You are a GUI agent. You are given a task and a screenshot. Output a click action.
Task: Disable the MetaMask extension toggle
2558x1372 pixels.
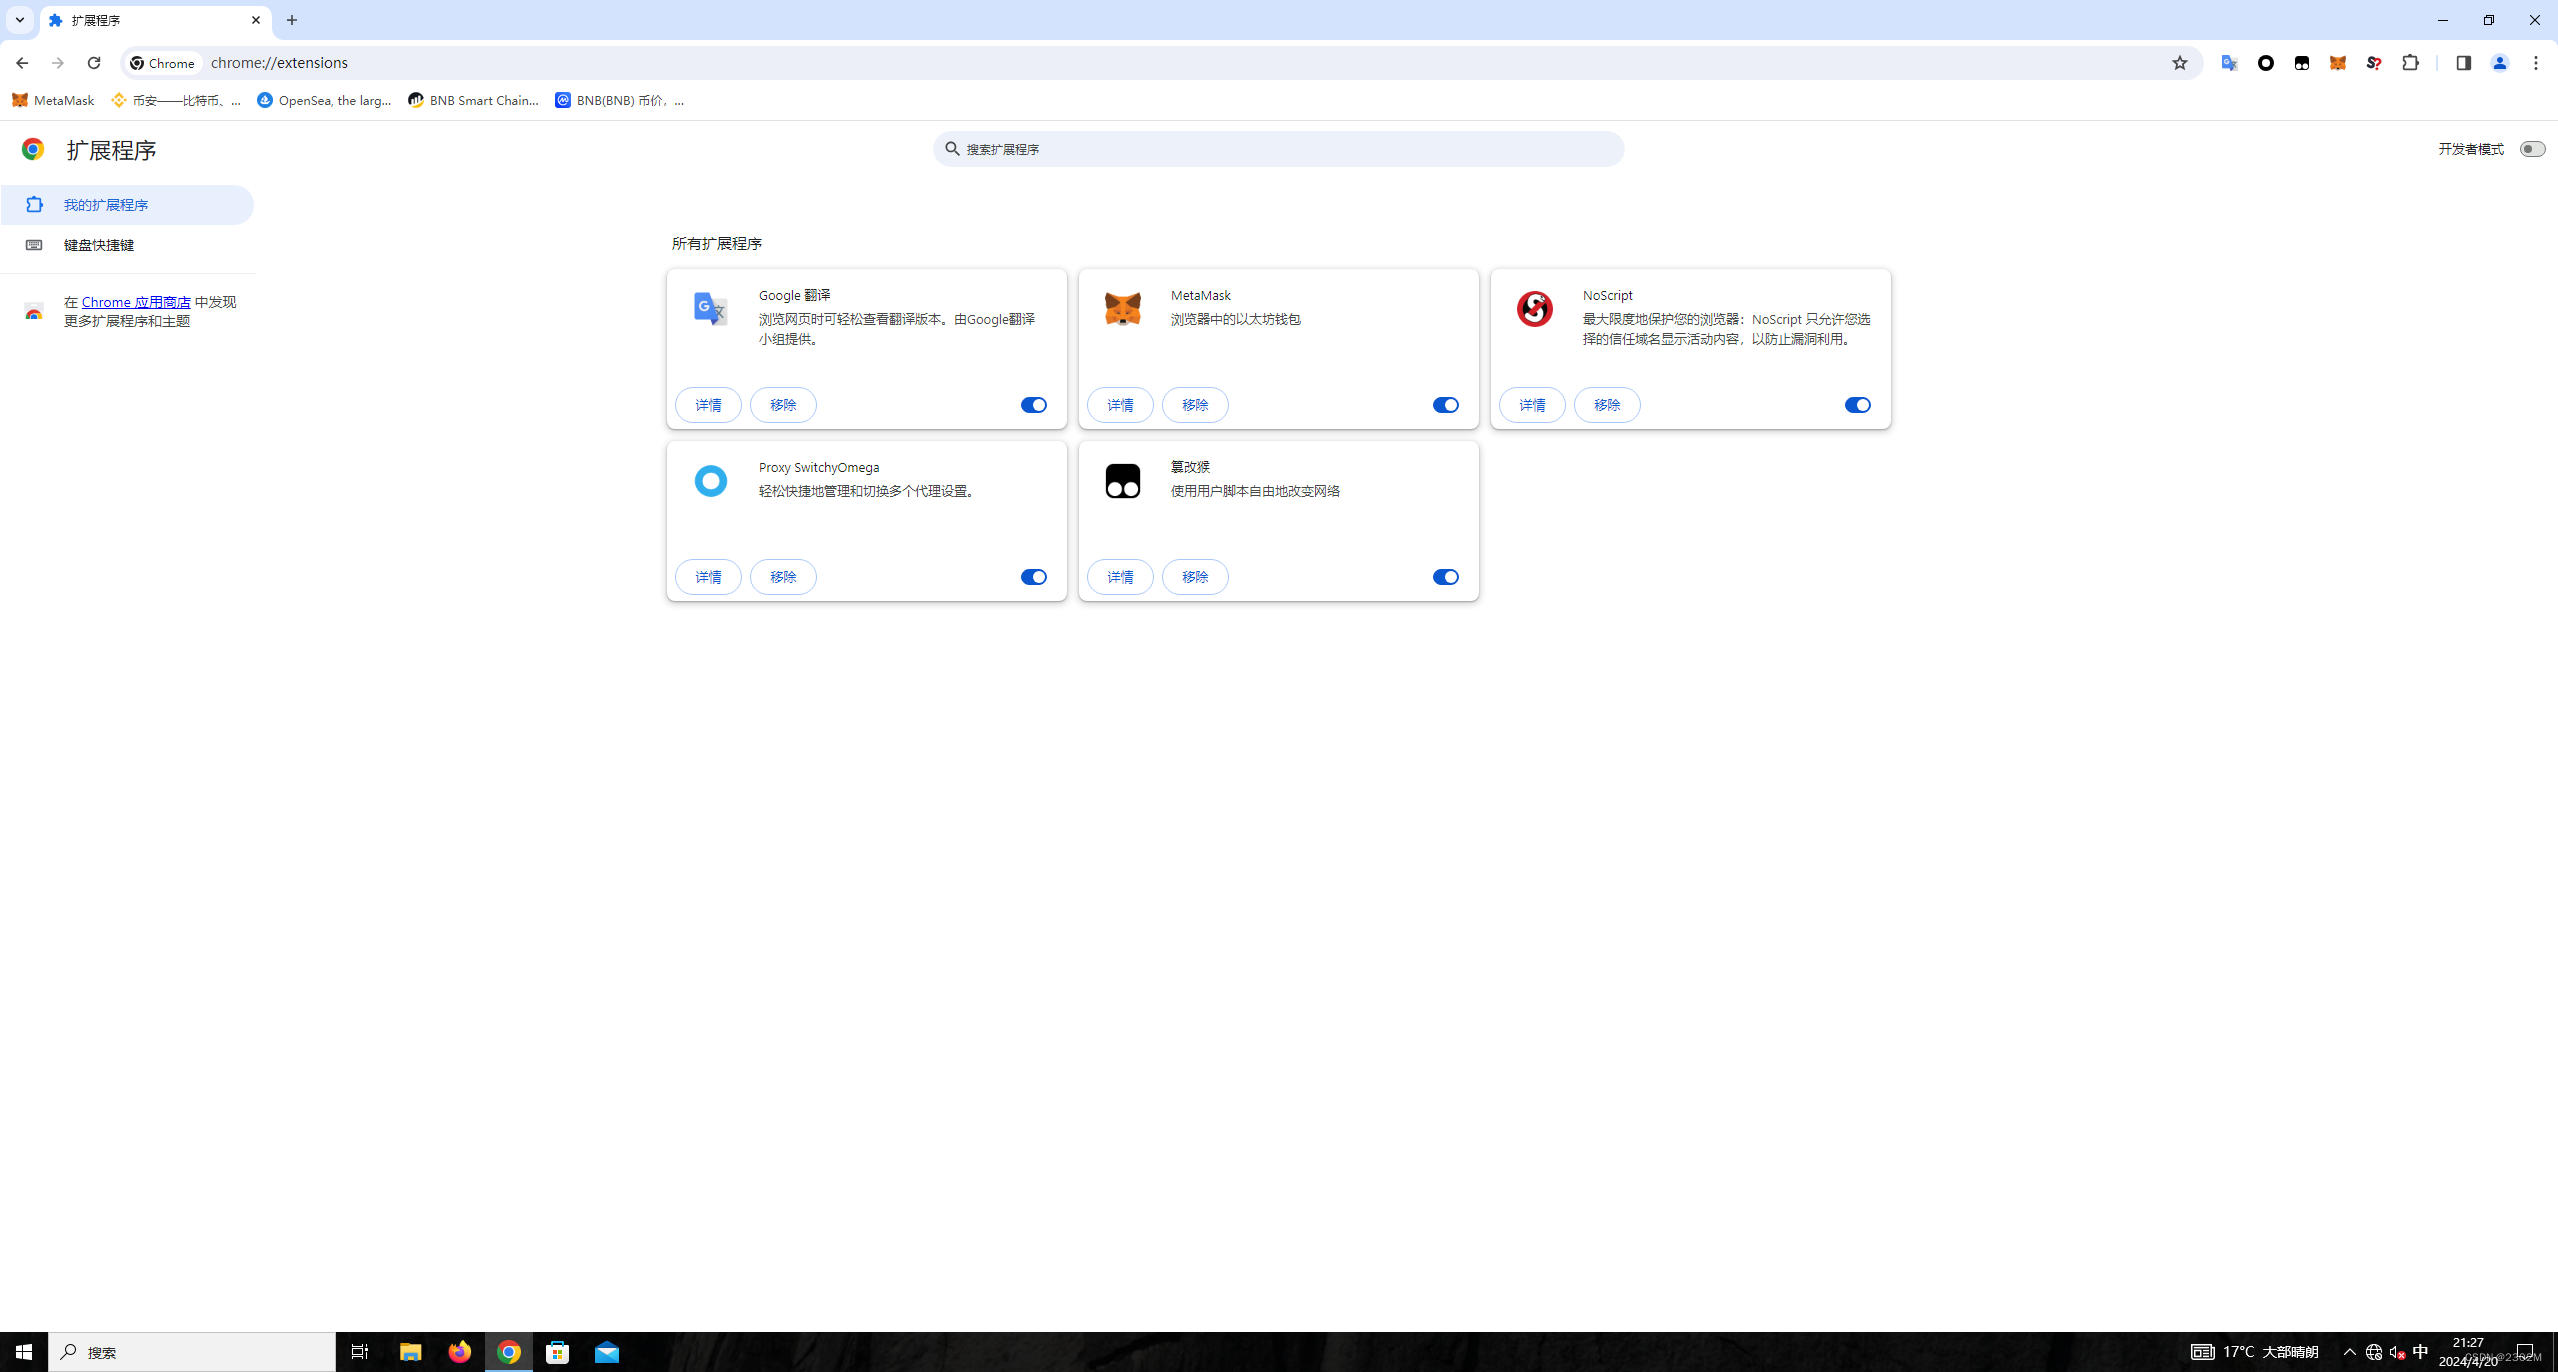[x=1445, y=405]
